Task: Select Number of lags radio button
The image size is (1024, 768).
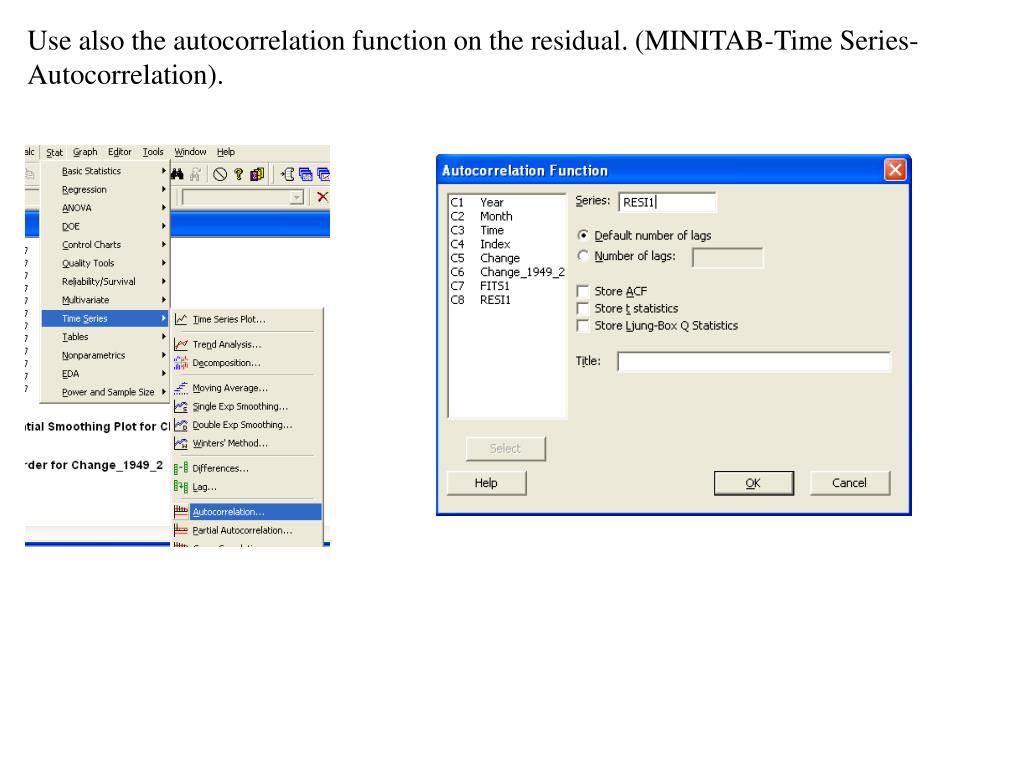Action: 583,256
